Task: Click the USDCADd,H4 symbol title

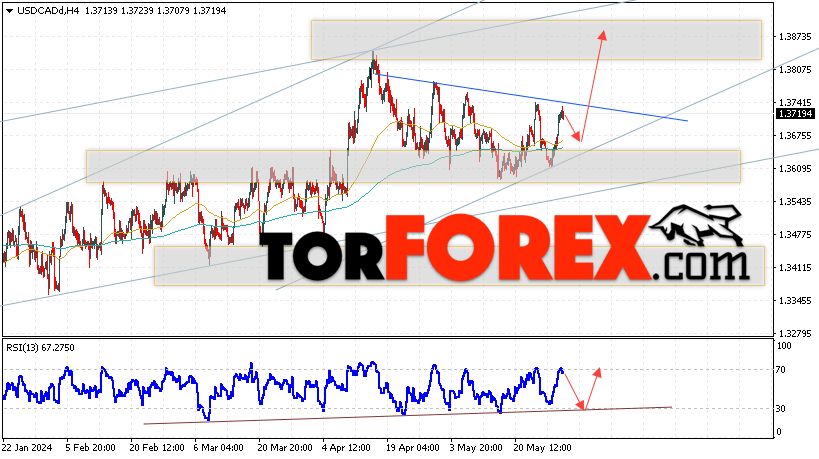Action: pyautogui.click(x=48, y=10)
